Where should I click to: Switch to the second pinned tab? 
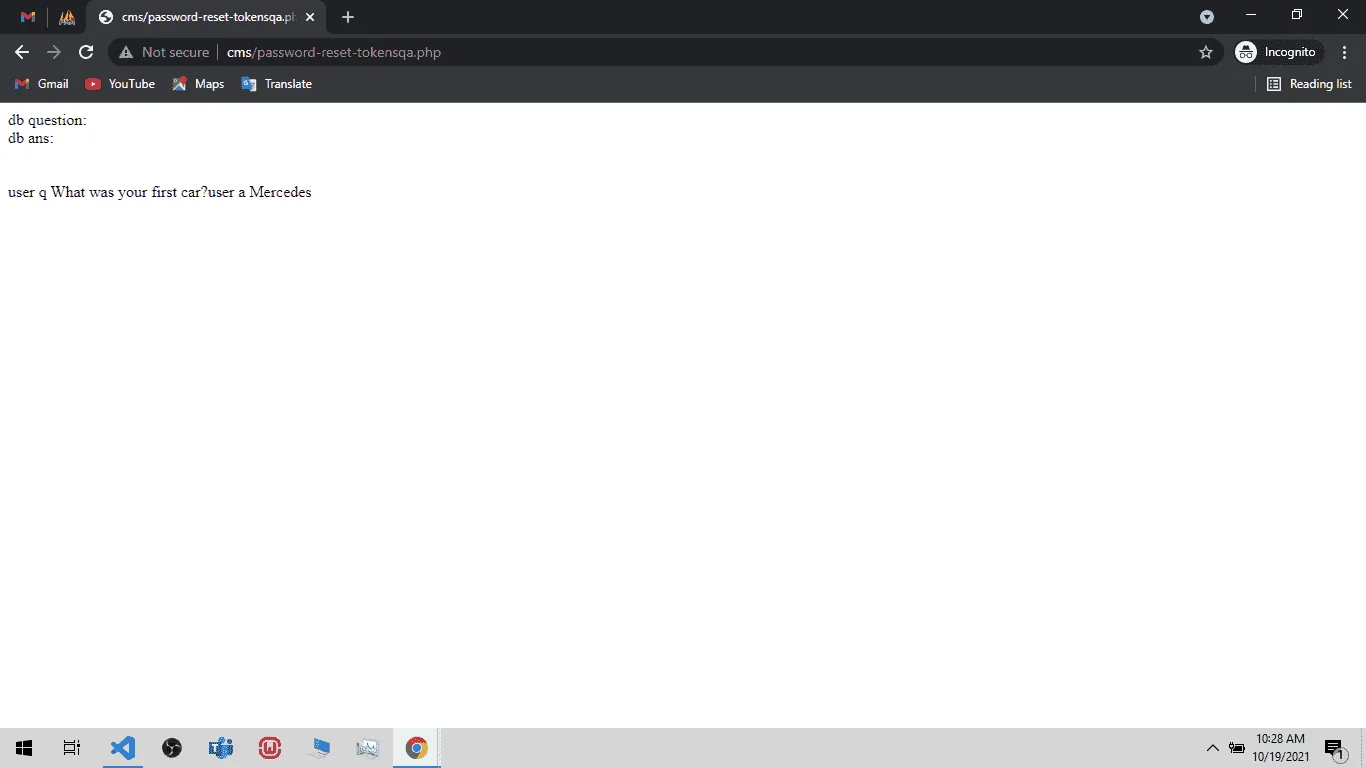(67, 17)
